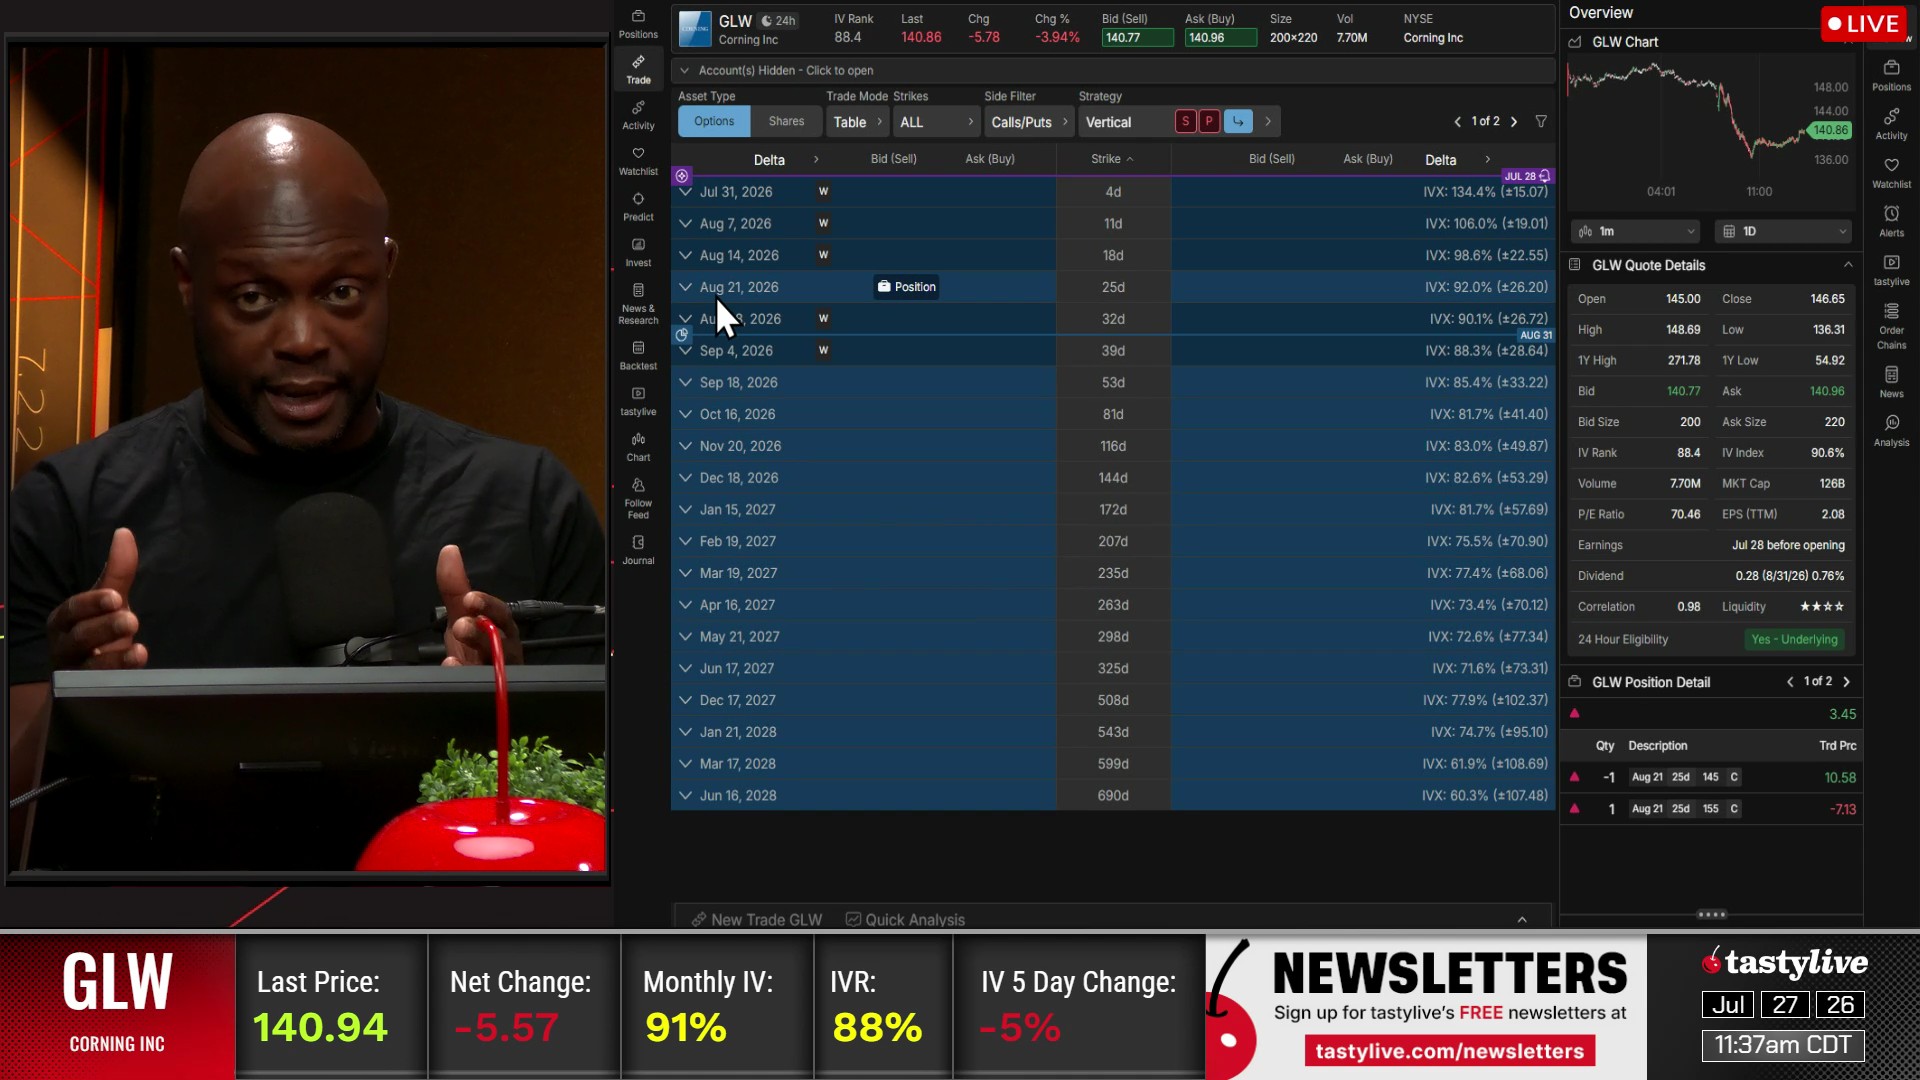Image resolution: width=1920 pixels, height=1080 pixels.
Task: Open the Backtest tool
Action: pos(638,356)
